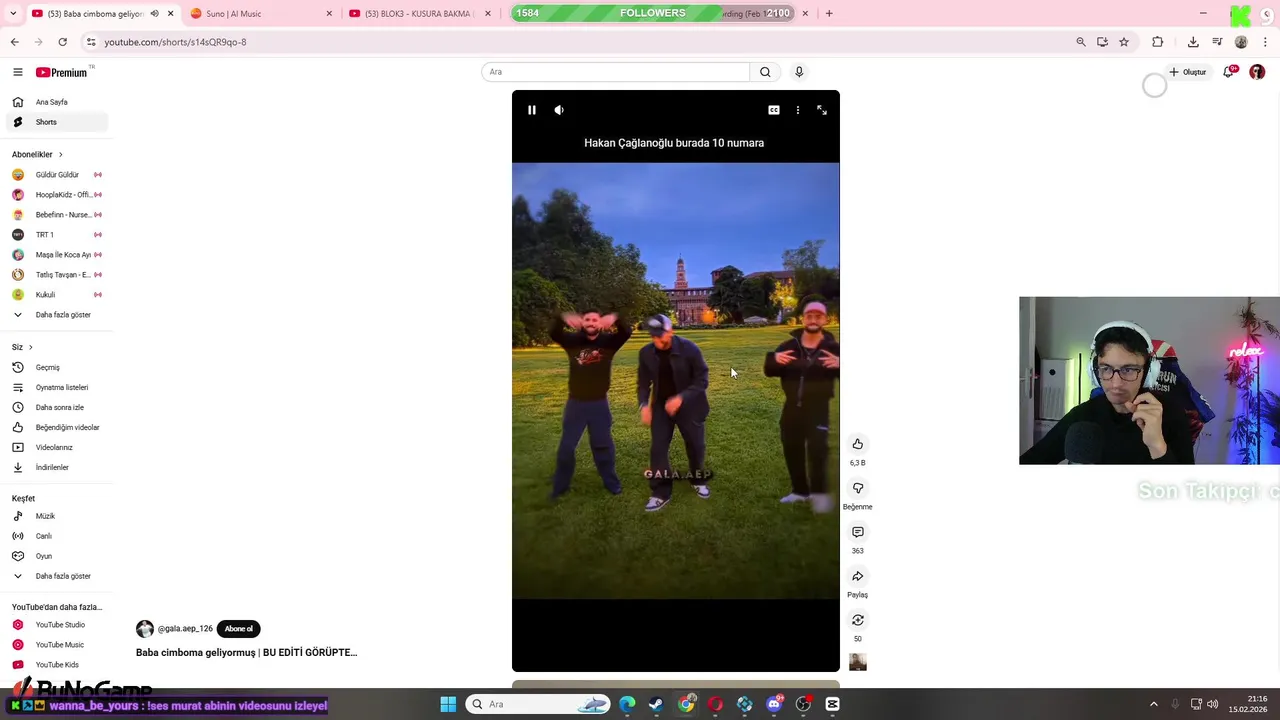This screenshot has width=1280, height=720.
Task: Toggle closed captions on the short
Action: click(774, 110)
